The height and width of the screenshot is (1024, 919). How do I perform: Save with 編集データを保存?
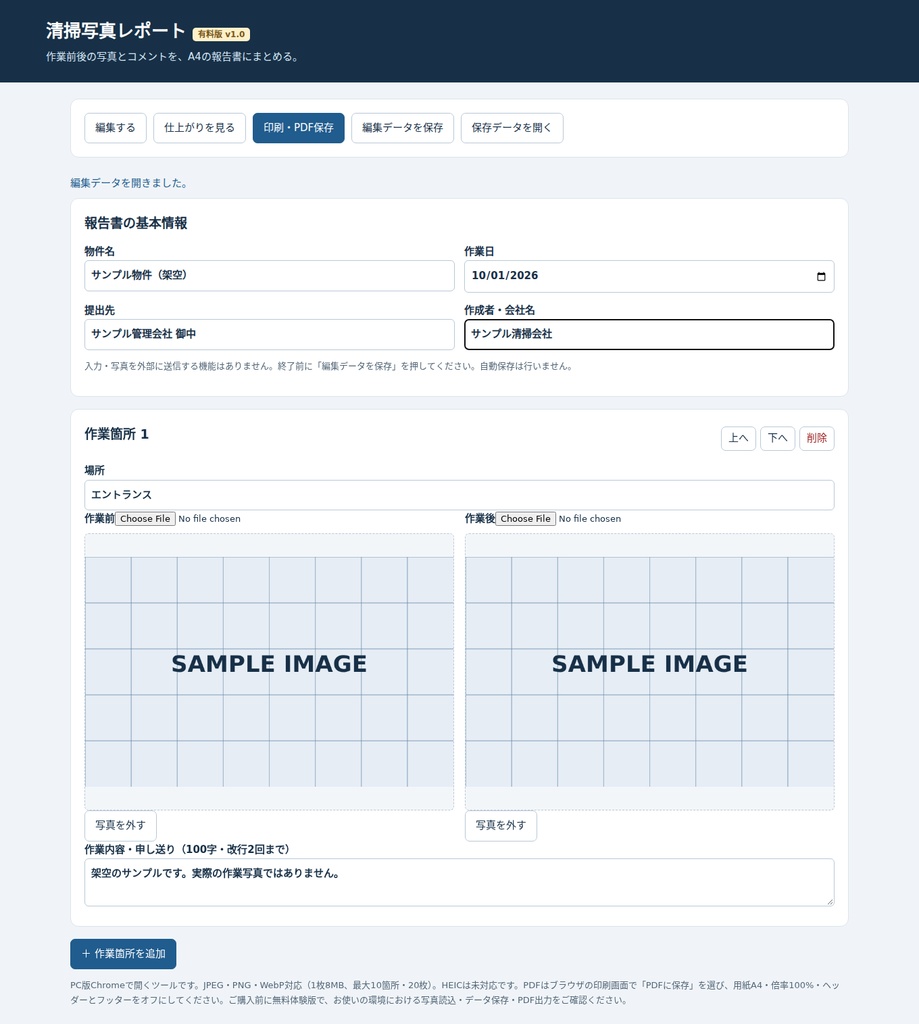point(402,128)
